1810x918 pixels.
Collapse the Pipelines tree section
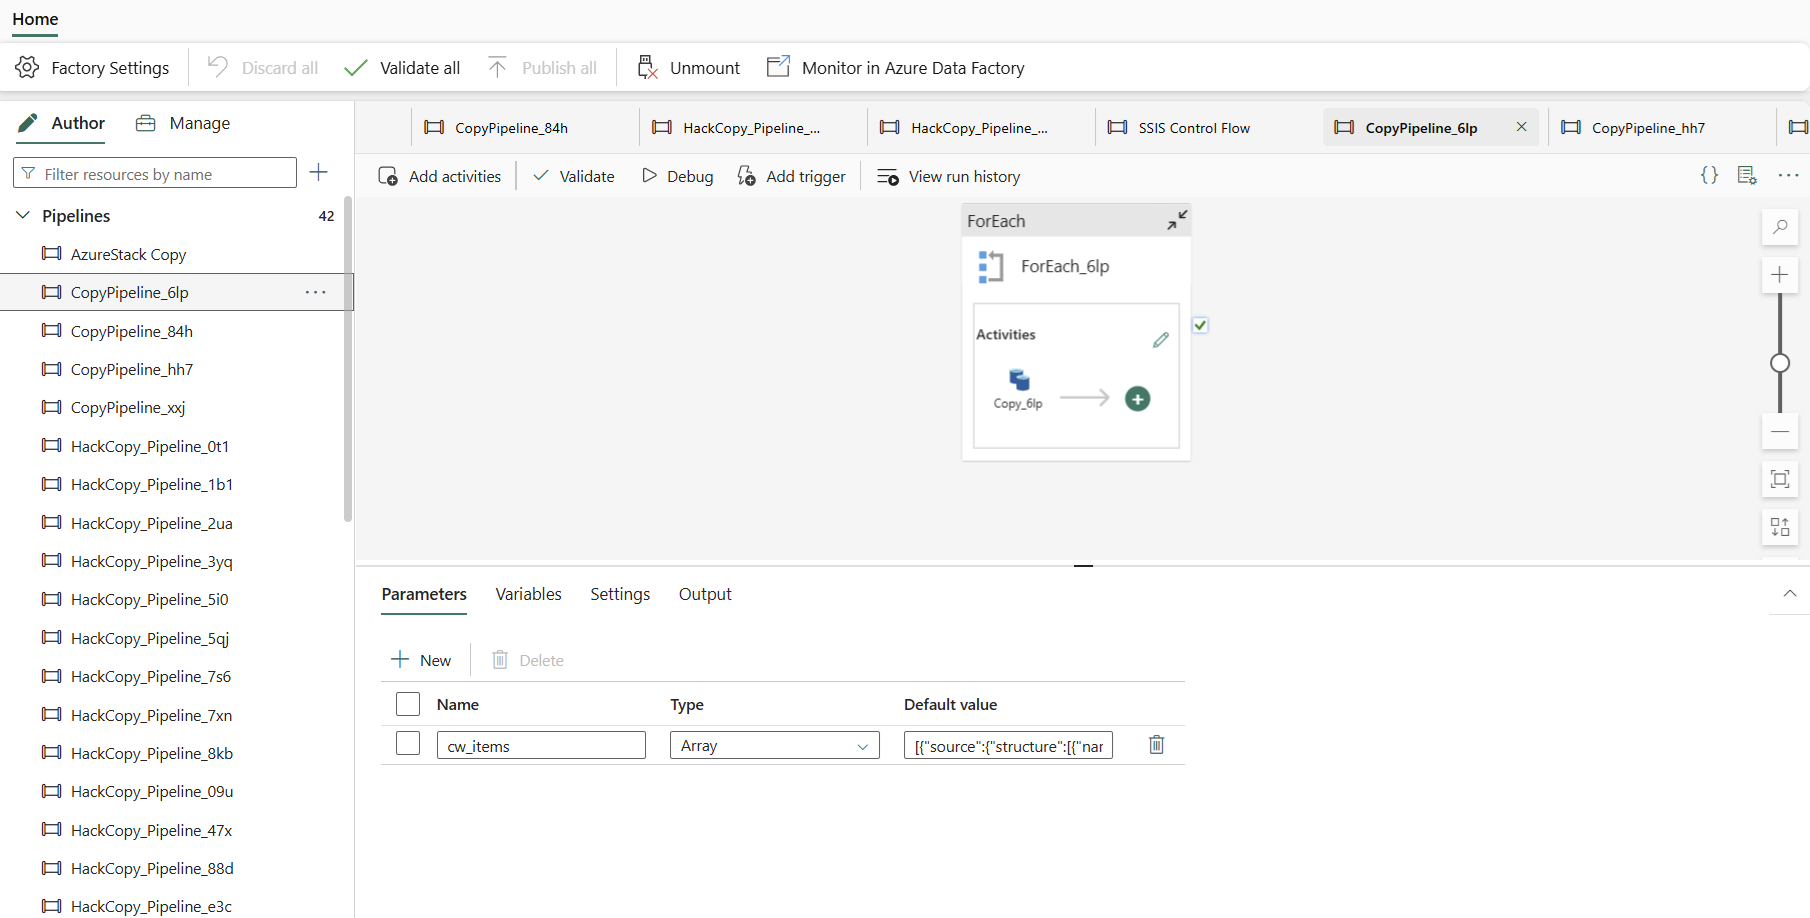pyautogui.click(x=23, y=215)
